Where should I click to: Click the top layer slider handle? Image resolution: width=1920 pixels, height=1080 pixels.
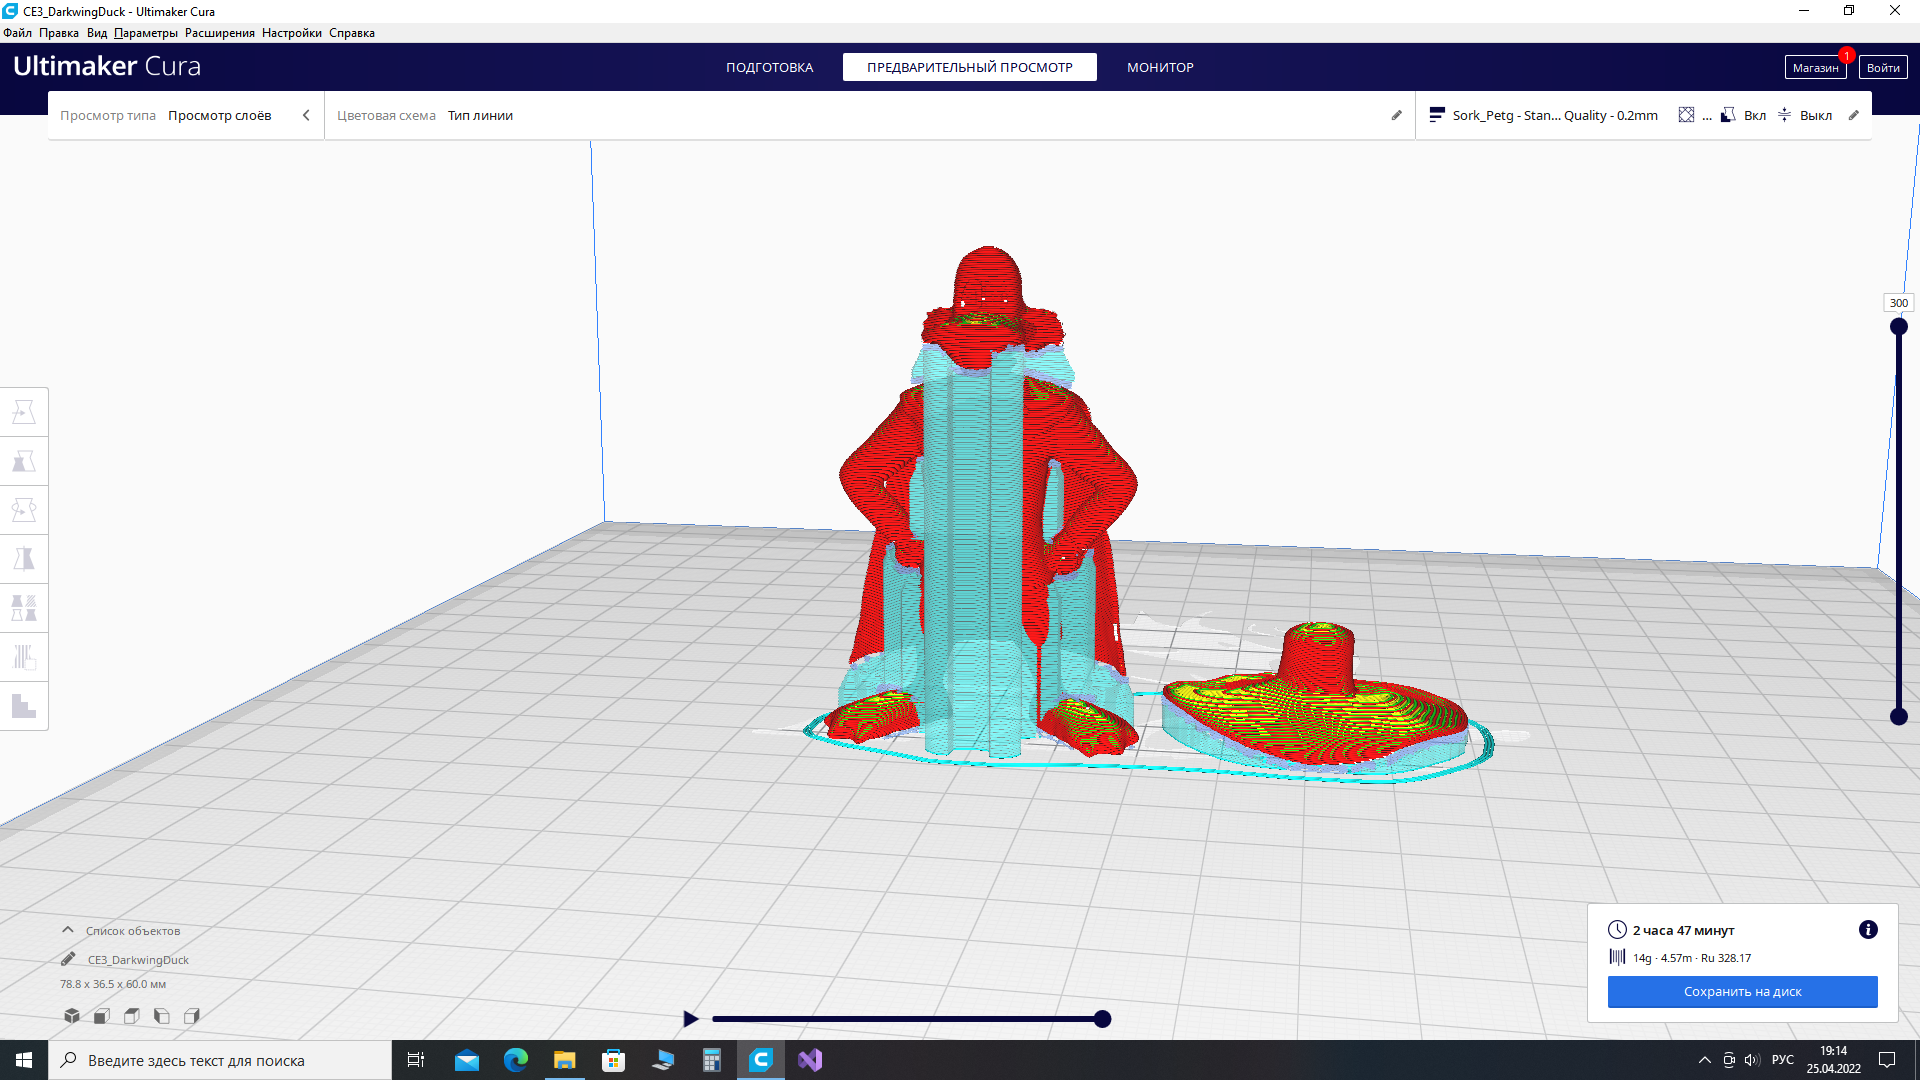(1898, 327)
